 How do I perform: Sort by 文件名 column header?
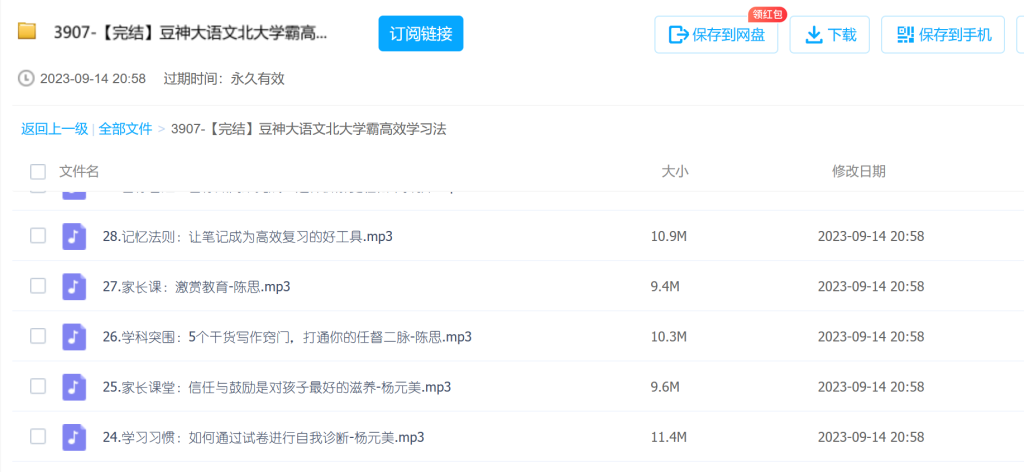click(x=79, y=172)
